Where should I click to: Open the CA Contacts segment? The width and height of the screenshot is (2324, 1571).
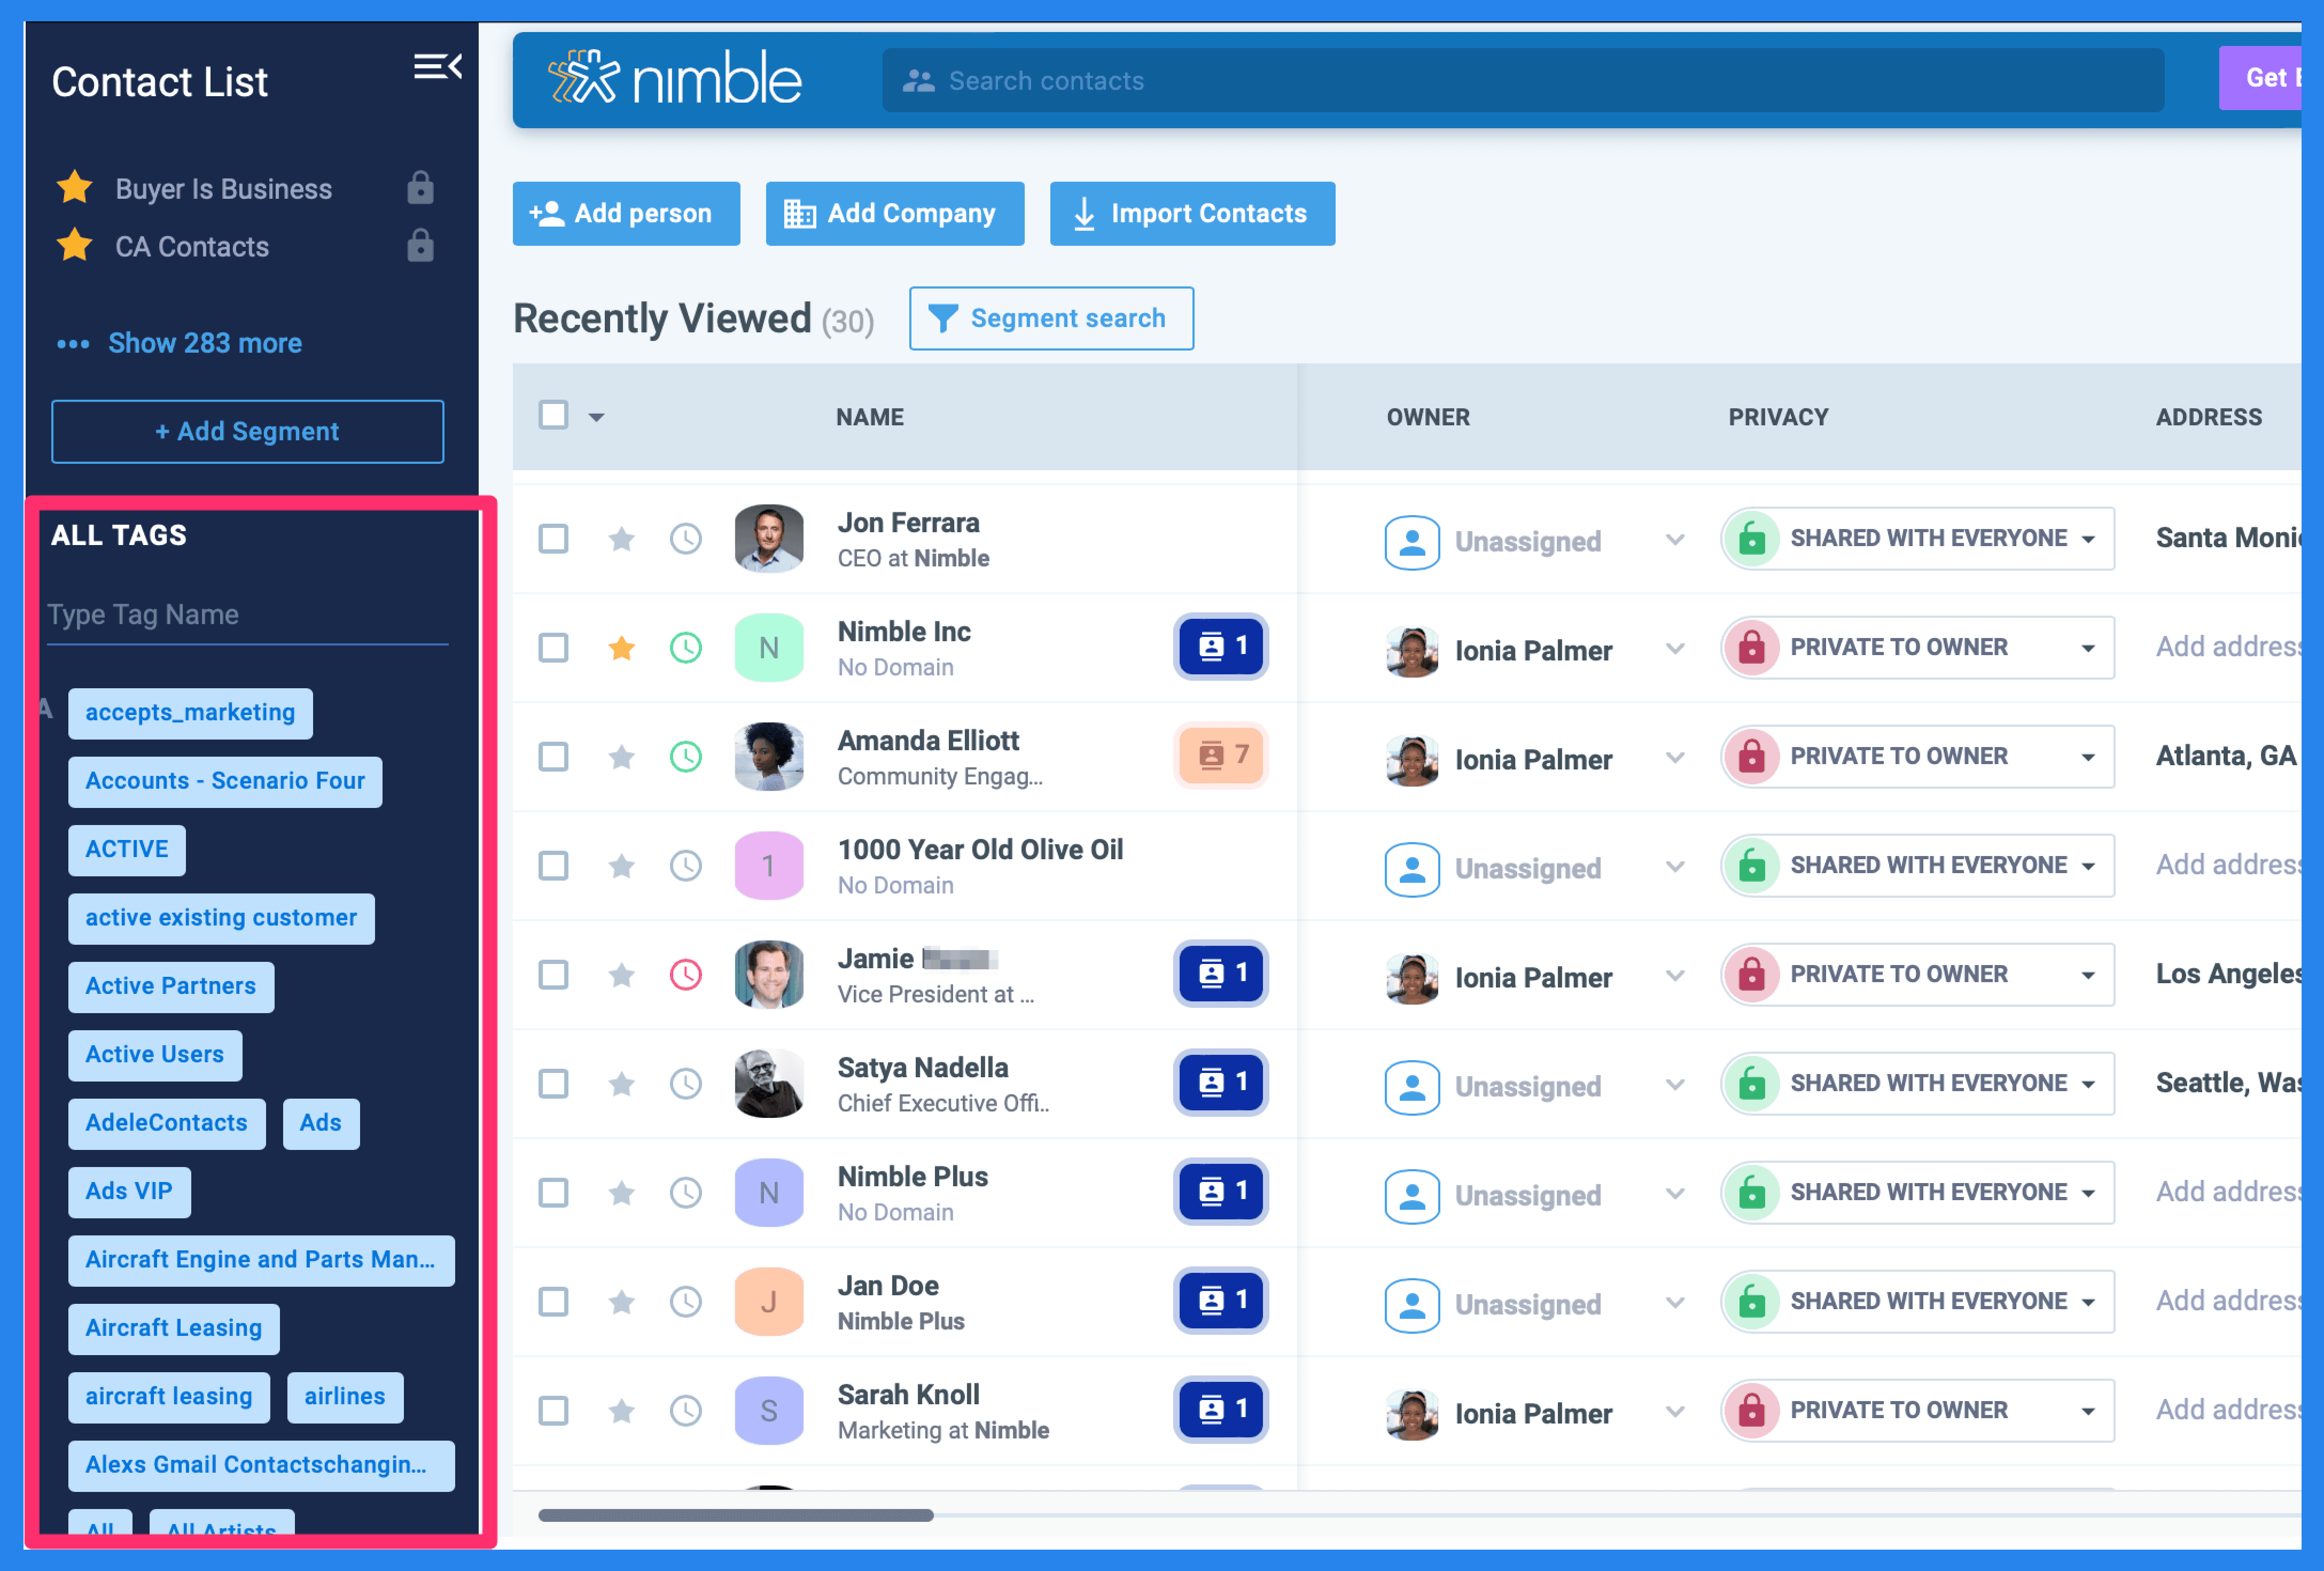coord(192,247)
